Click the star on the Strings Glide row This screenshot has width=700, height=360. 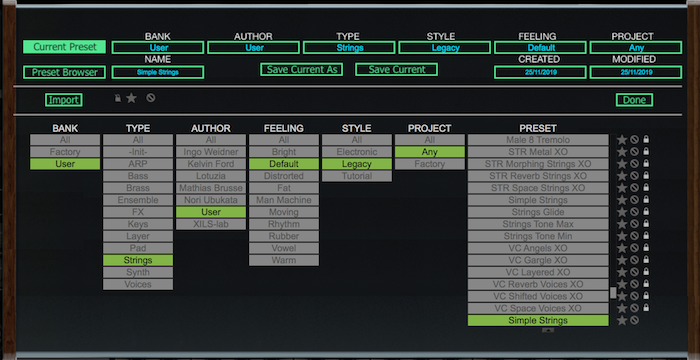tap(622, 212)
